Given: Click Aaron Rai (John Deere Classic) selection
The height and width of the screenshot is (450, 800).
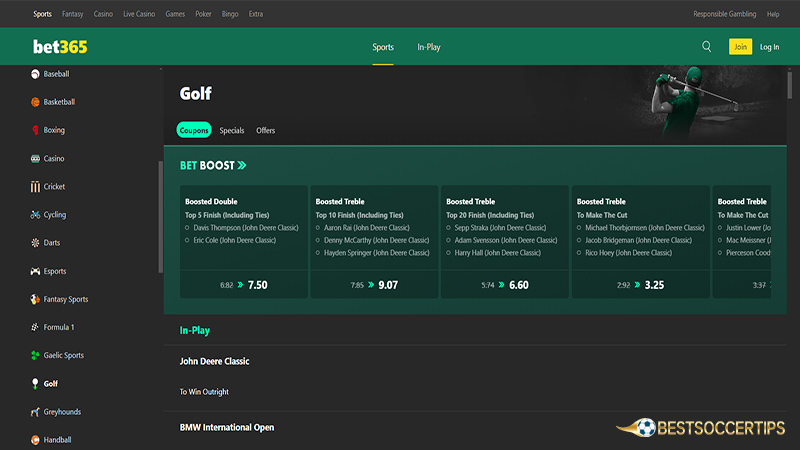Looking at the screenshot, I should (366, 228).
